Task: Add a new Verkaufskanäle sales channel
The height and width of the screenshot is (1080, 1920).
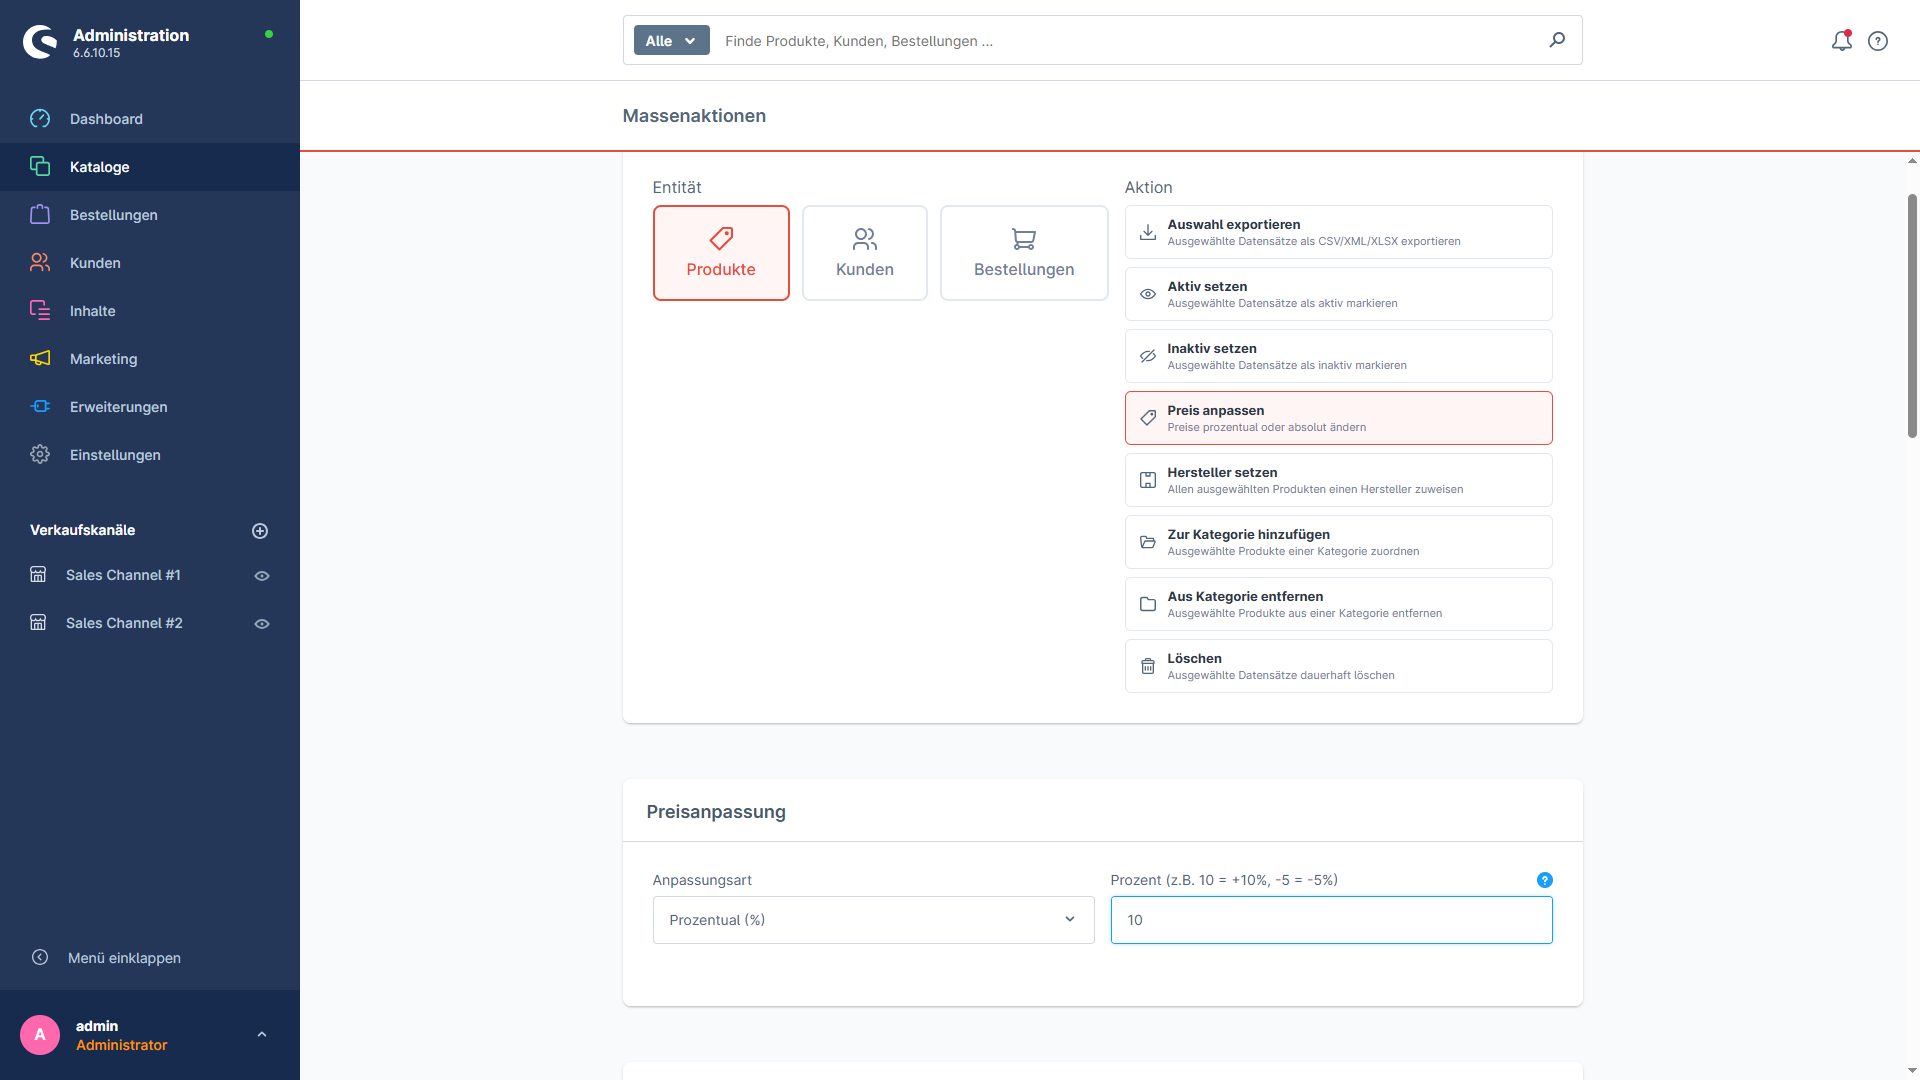Action: [x=260, y=531]
